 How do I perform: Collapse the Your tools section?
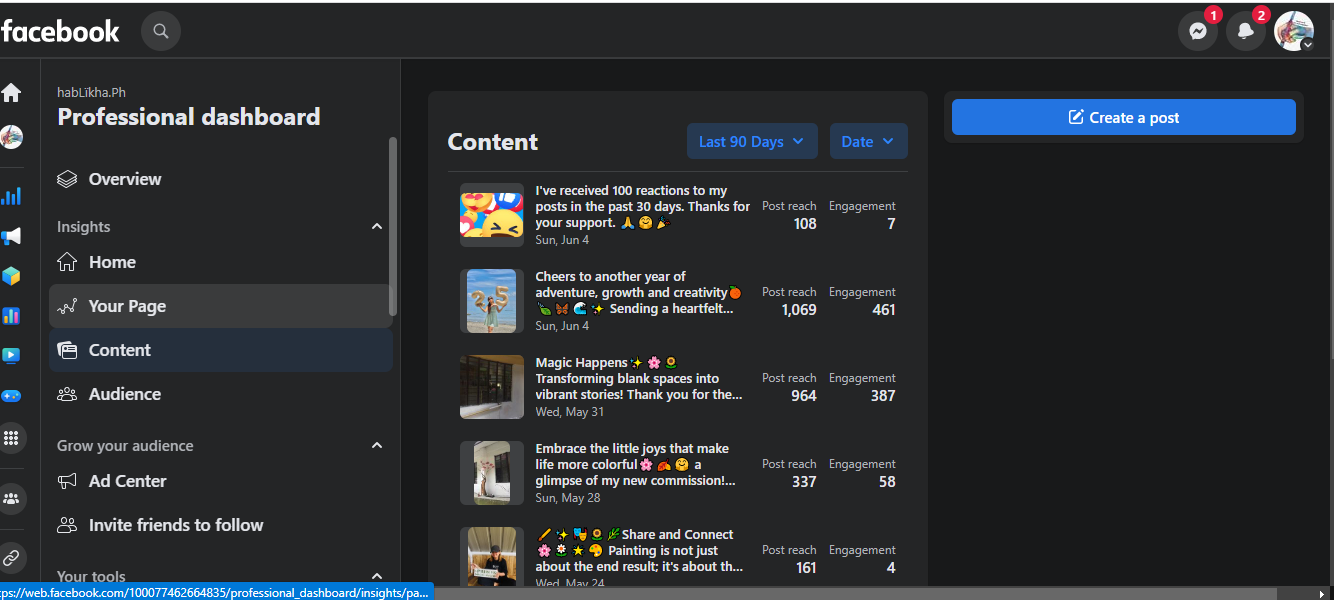tap(377, 576)
